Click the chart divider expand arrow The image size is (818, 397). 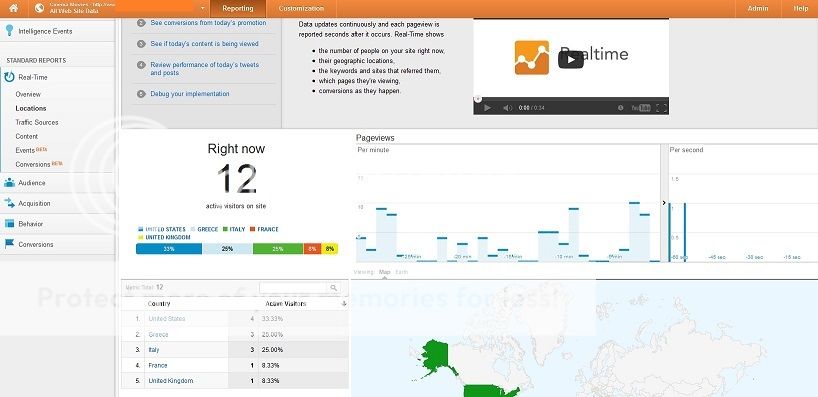pyautogui.click(x=664, y=202)
